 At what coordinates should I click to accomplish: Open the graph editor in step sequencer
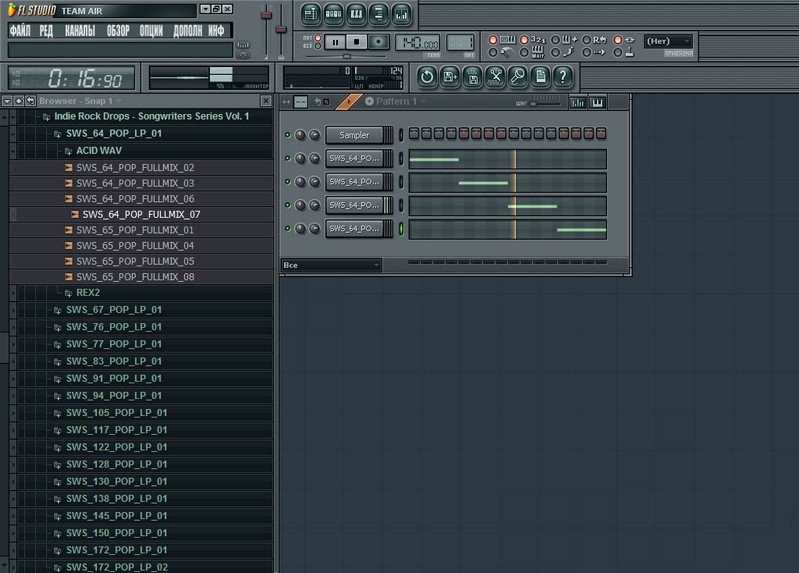point(578,102)
